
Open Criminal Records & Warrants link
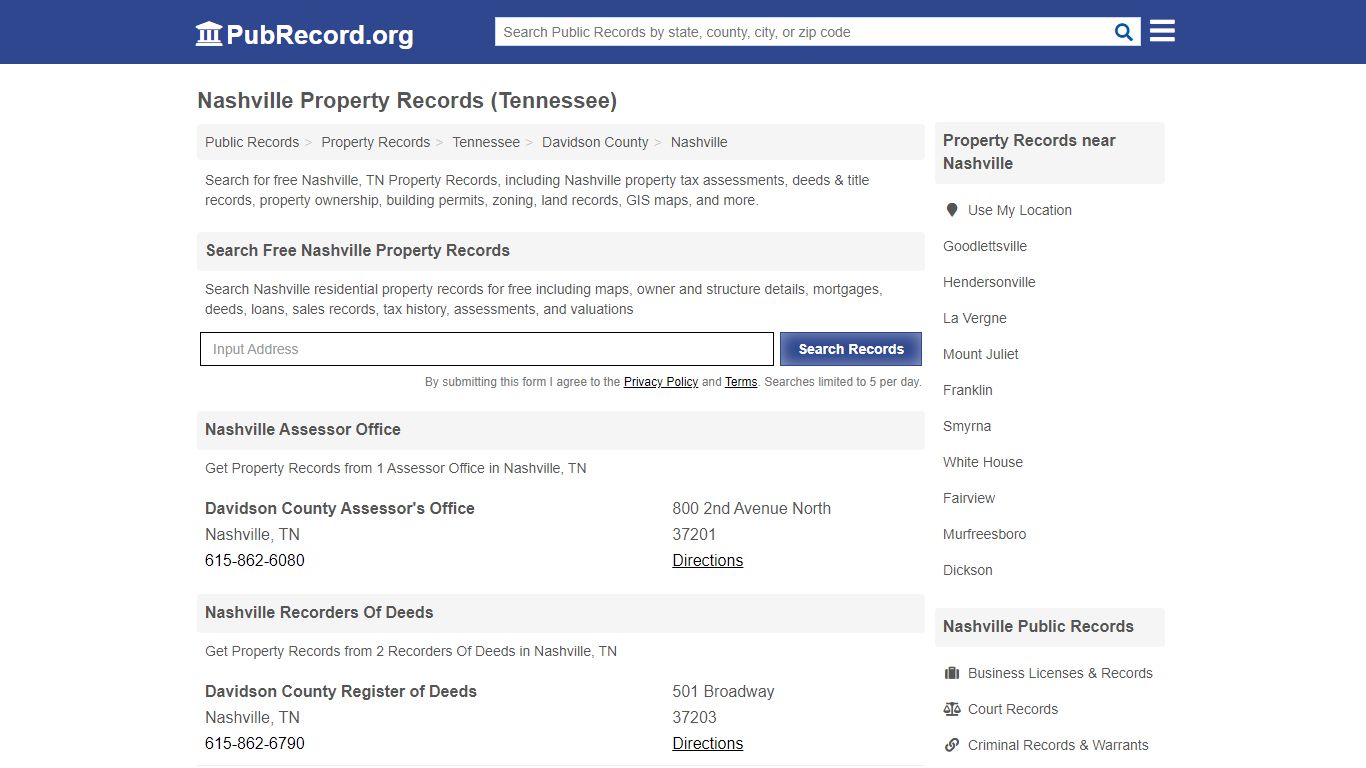tap(1058, 745)
